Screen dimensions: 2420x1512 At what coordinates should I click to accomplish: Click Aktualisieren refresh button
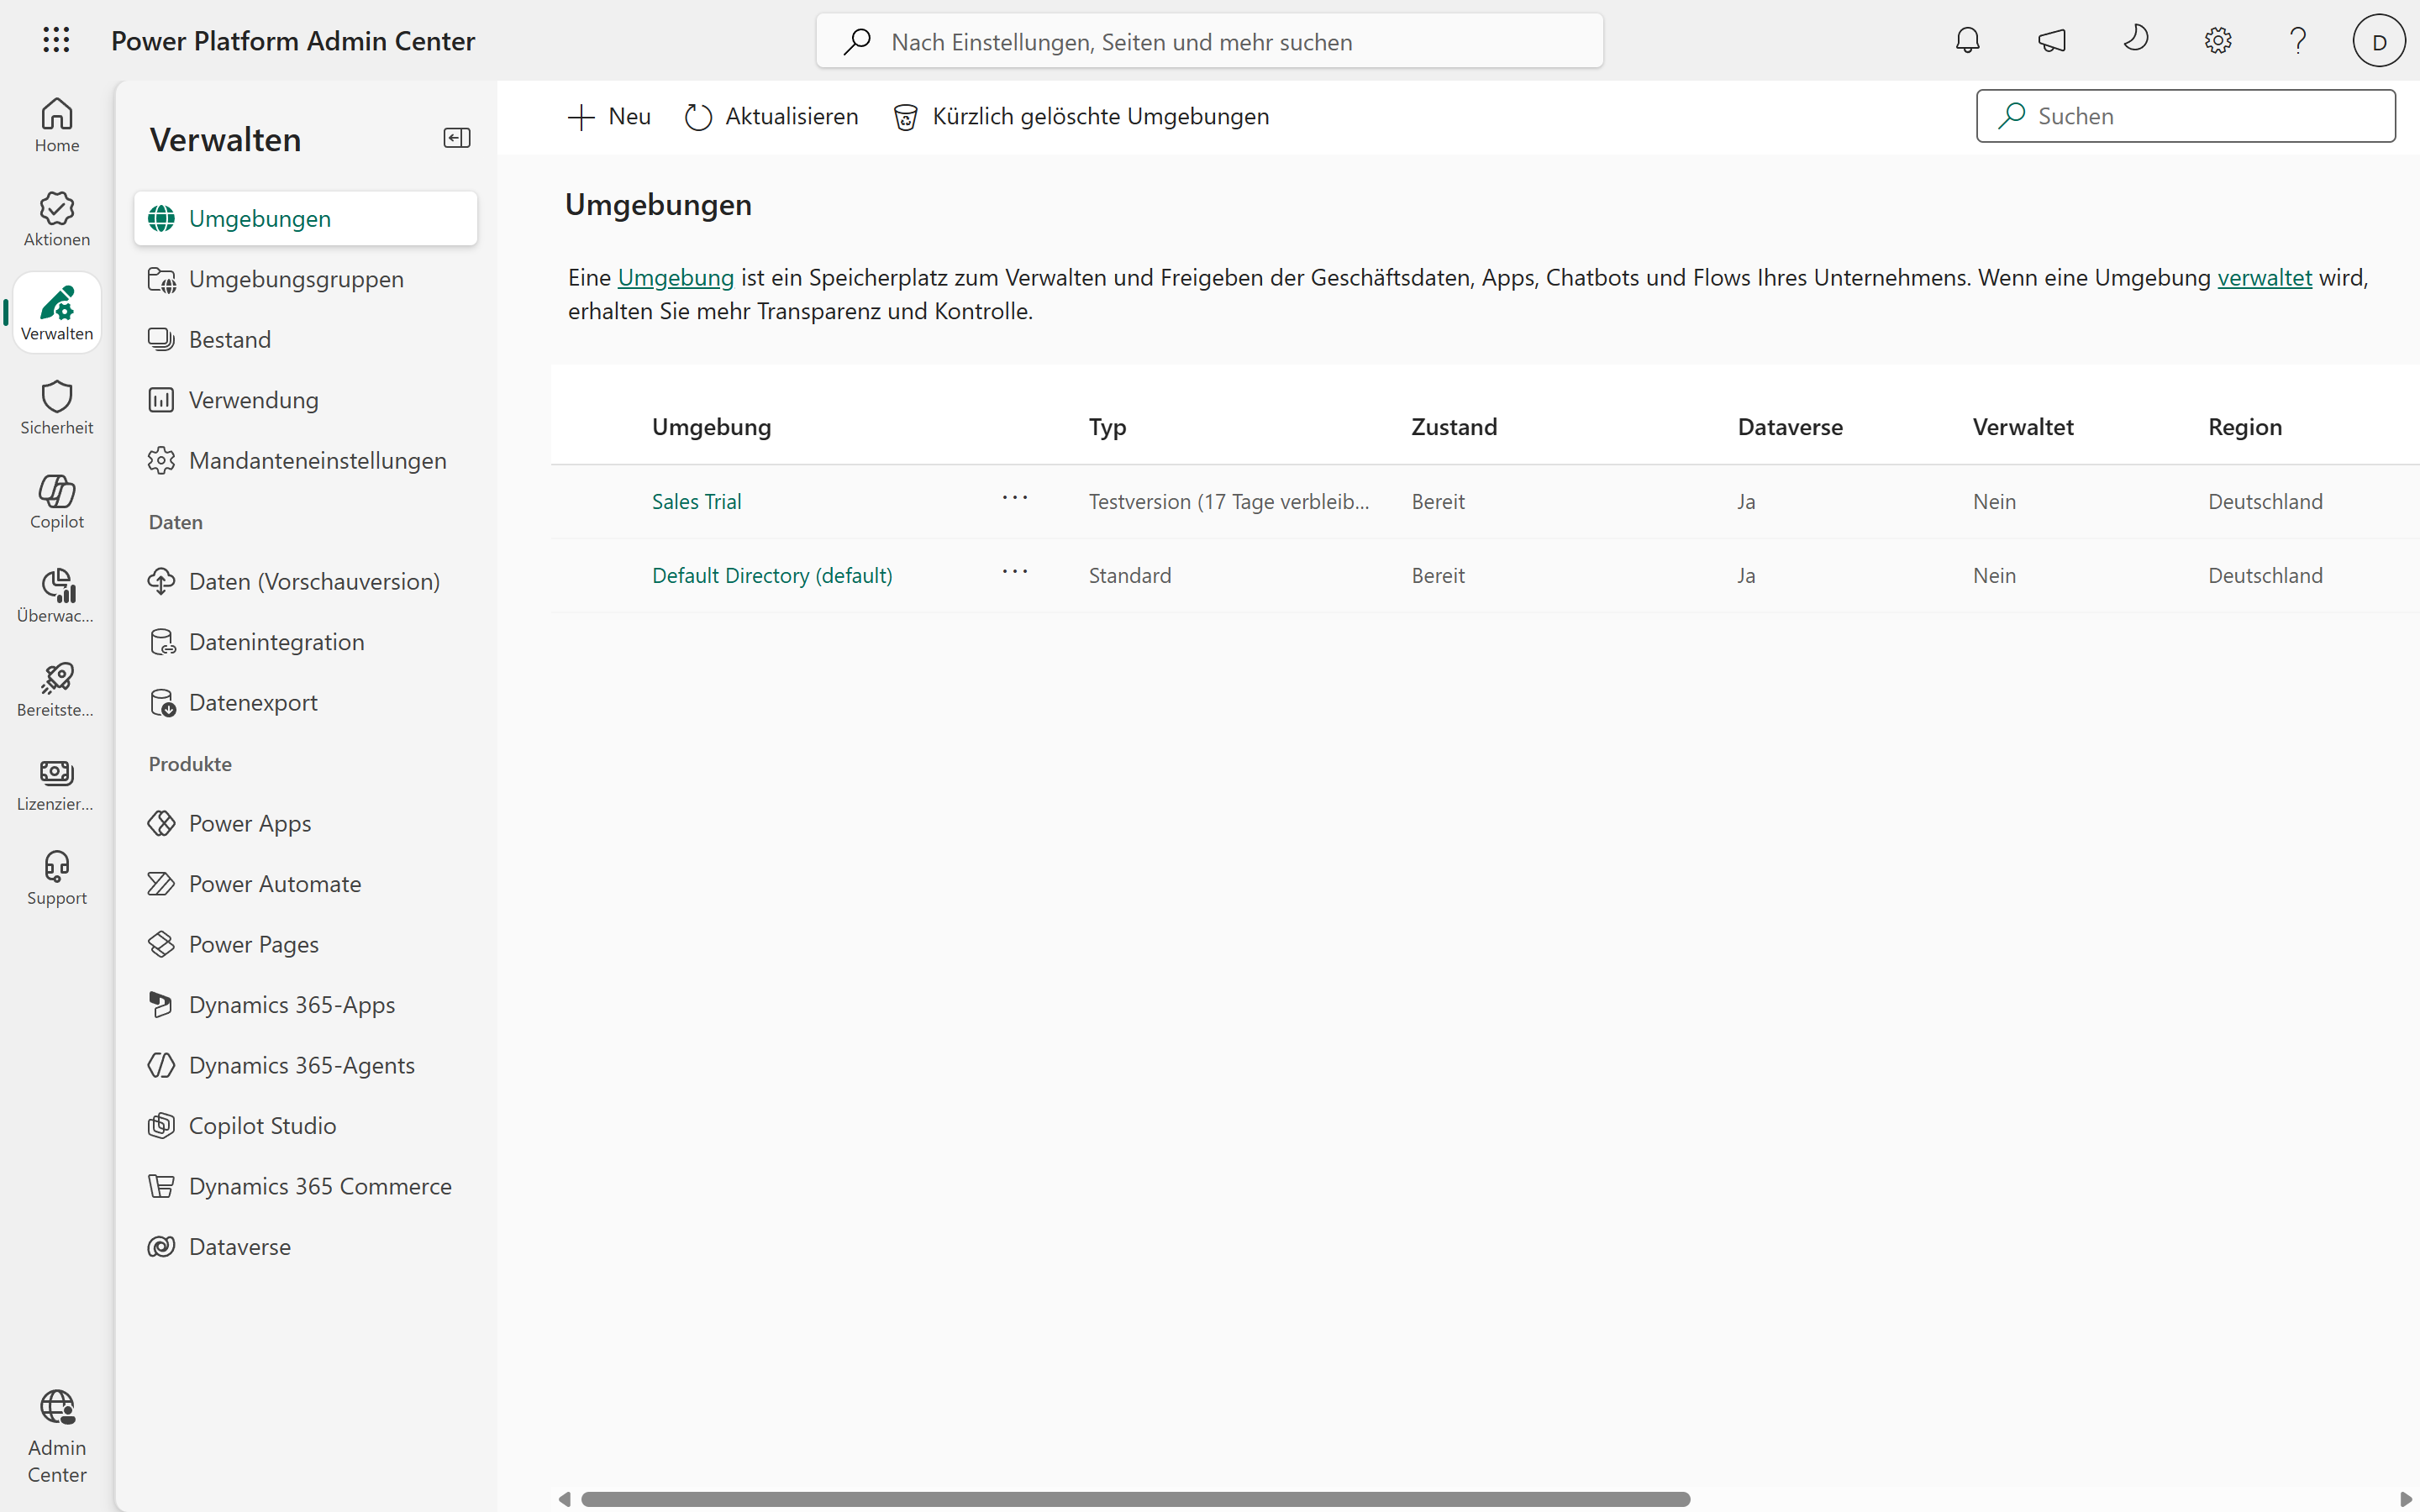[x=771, y=116]
